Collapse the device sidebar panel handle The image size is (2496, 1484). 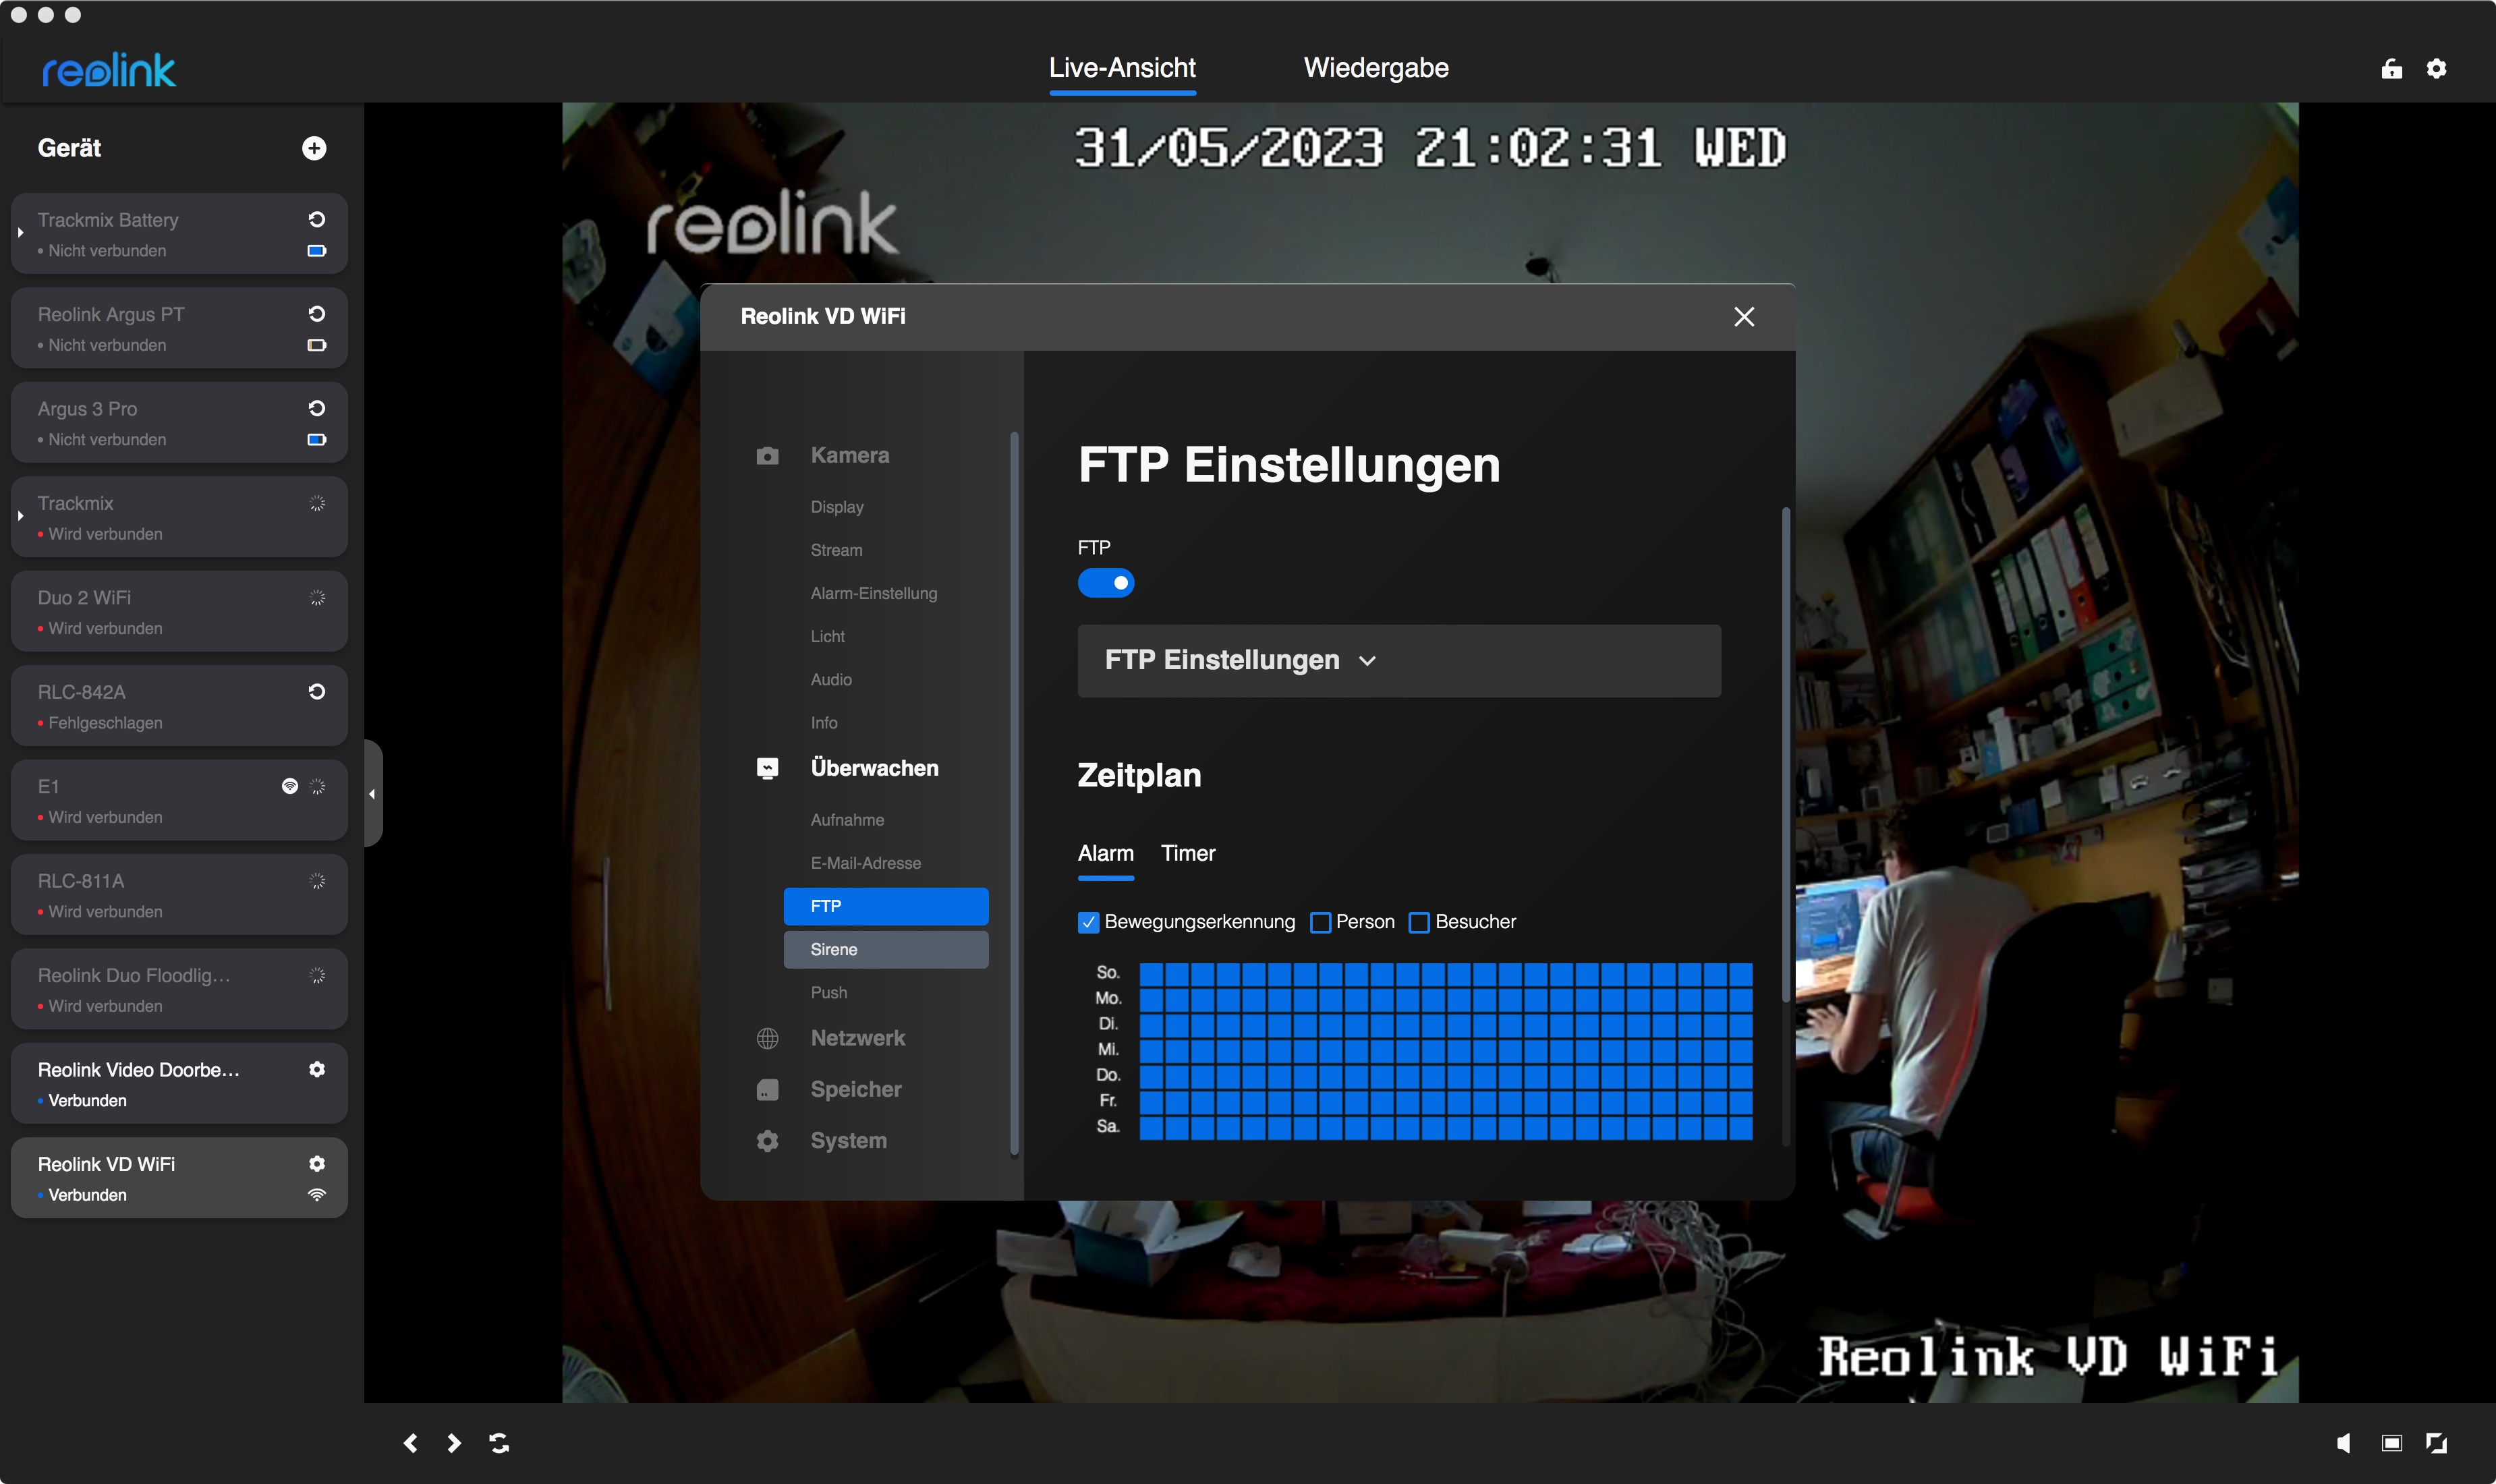click(x=372, y=793)
